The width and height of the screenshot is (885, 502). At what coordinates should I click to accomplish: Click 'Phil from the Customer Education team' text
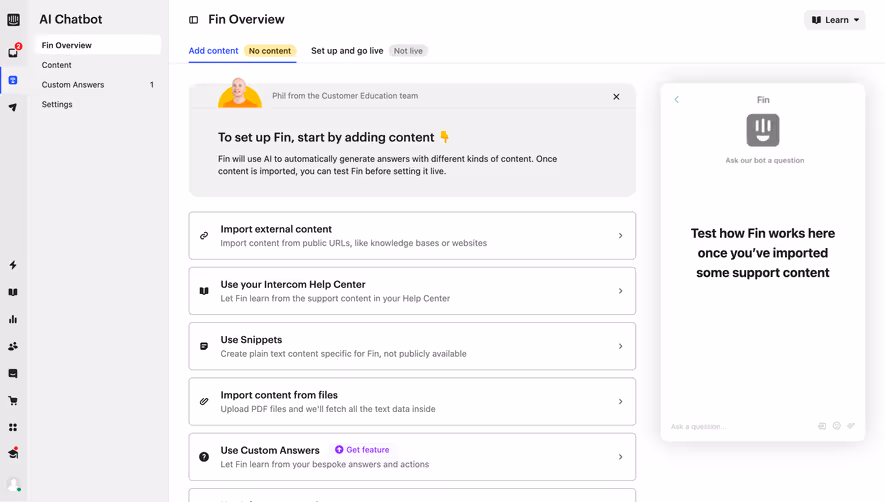[x=345, y=96]
